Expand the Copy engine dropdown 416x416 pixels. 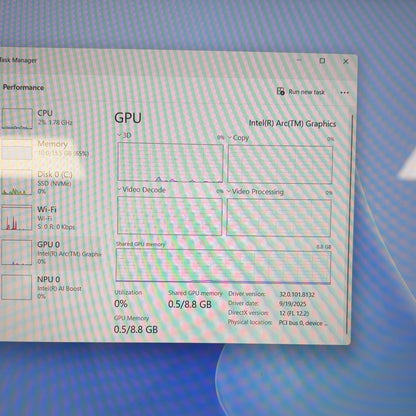229,138
